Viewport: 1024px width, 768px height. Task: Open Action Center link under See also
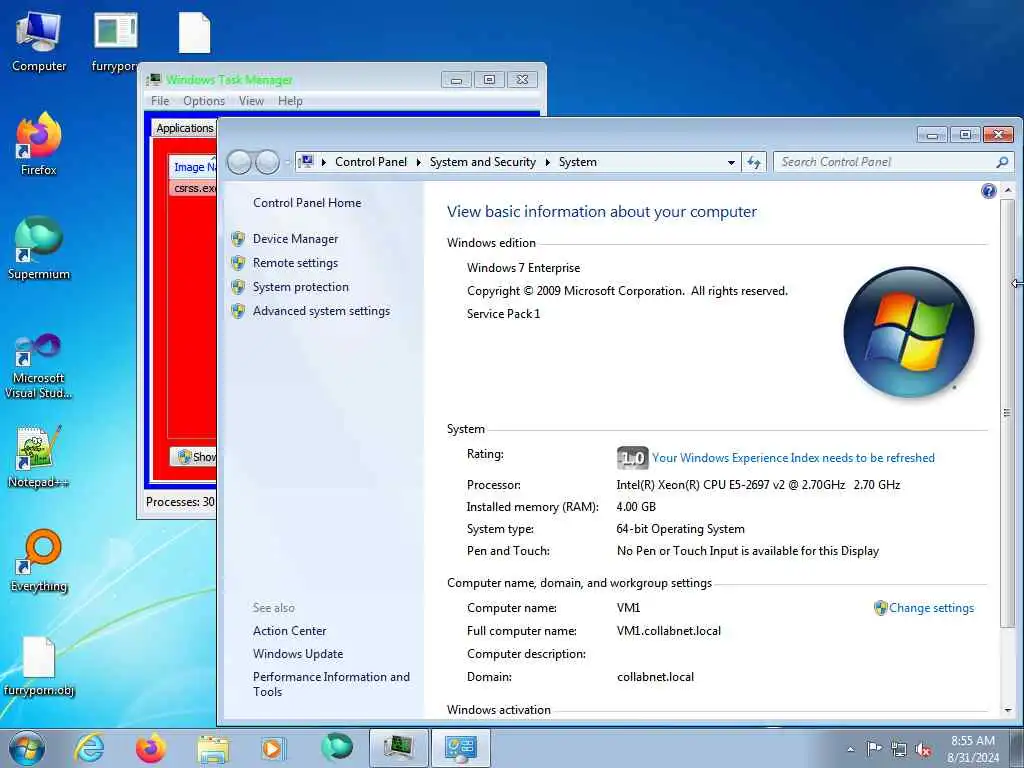pyautogui.click(x=289, y=631)
